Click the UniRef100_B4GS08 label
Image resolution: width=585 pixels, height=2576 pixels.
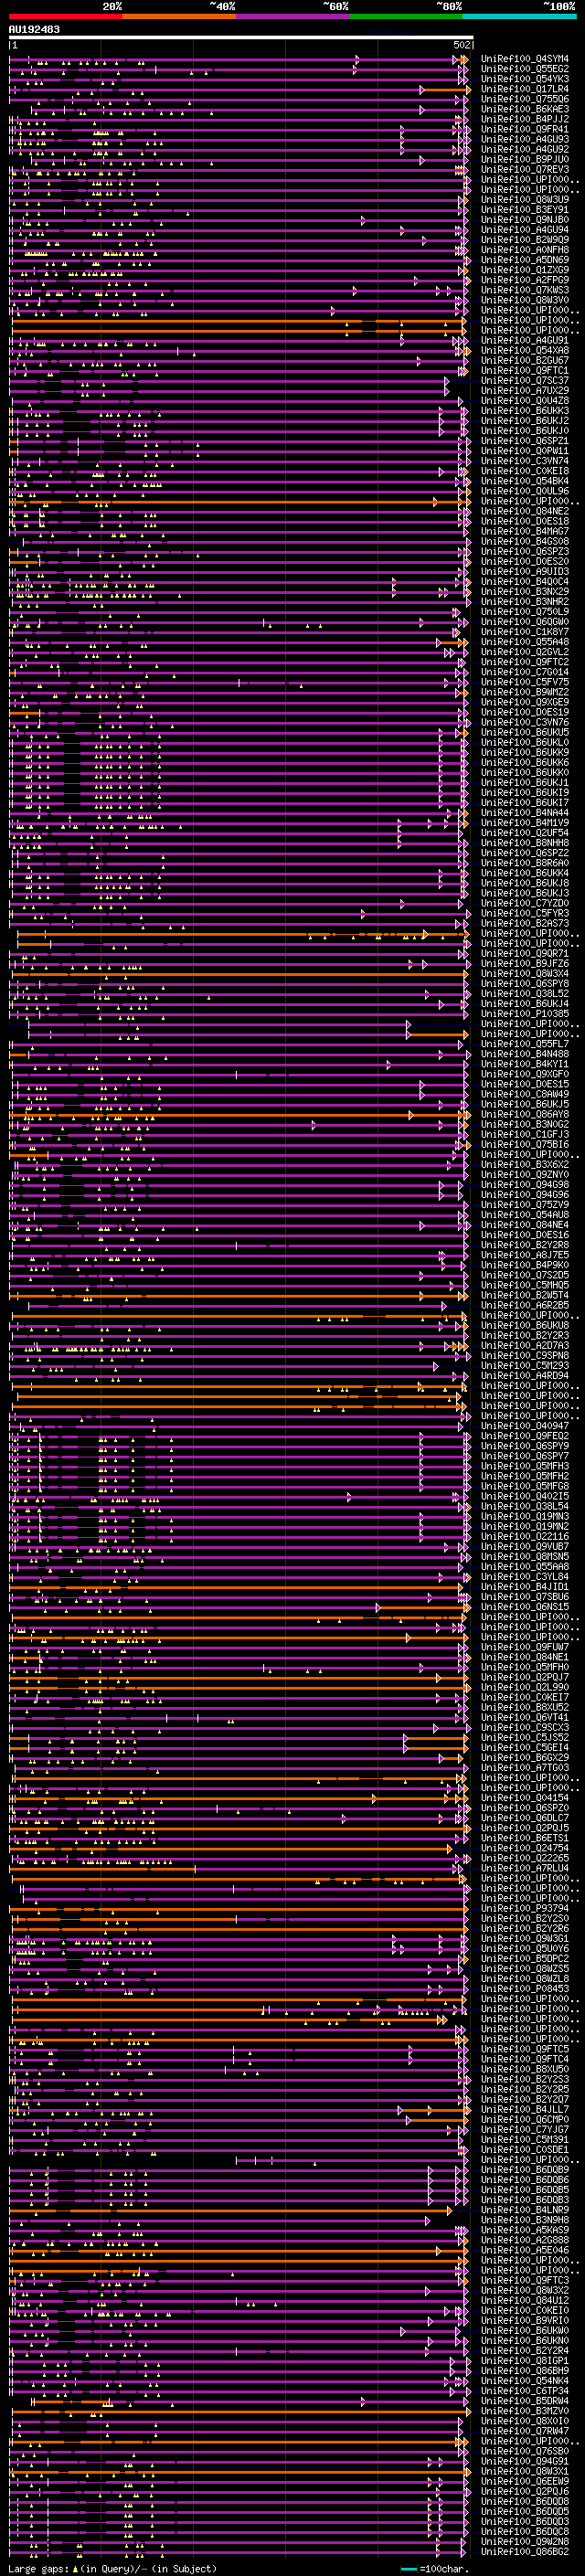[x=525, y=541]
